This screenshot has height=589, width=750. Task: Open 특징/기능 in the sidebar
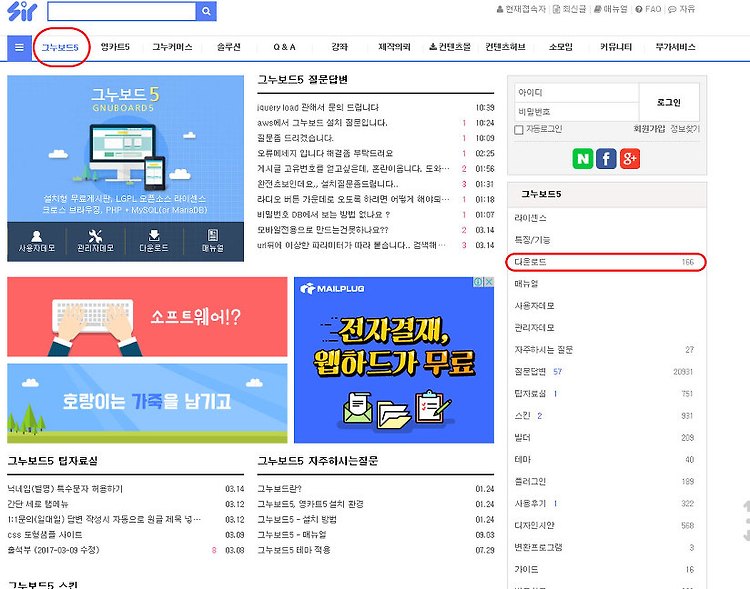(606, 240)
